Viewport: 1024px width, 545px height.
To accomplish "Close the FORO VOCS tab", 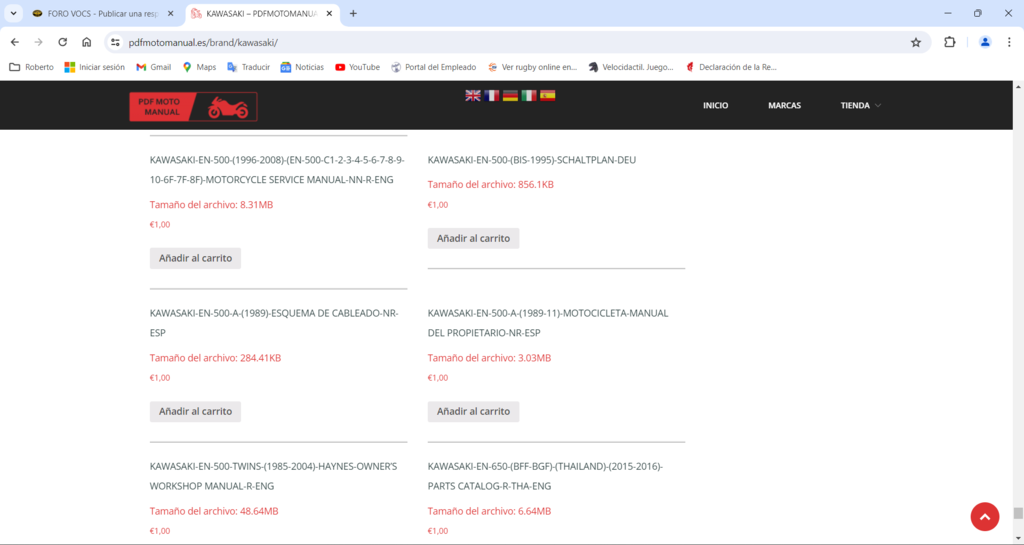I will (170, 13).
